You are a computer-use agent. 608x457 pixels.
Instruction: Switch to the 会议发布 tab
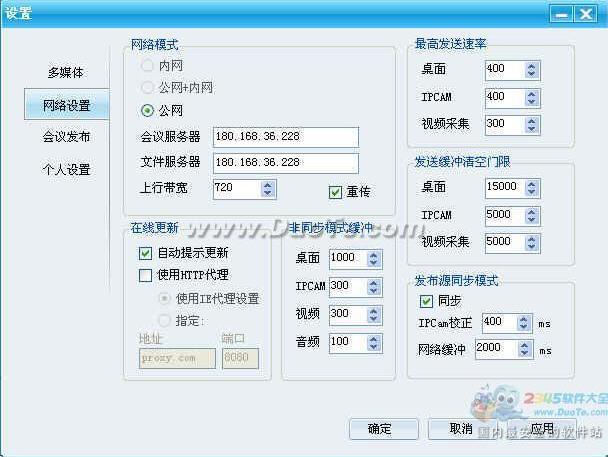(66, 136)
